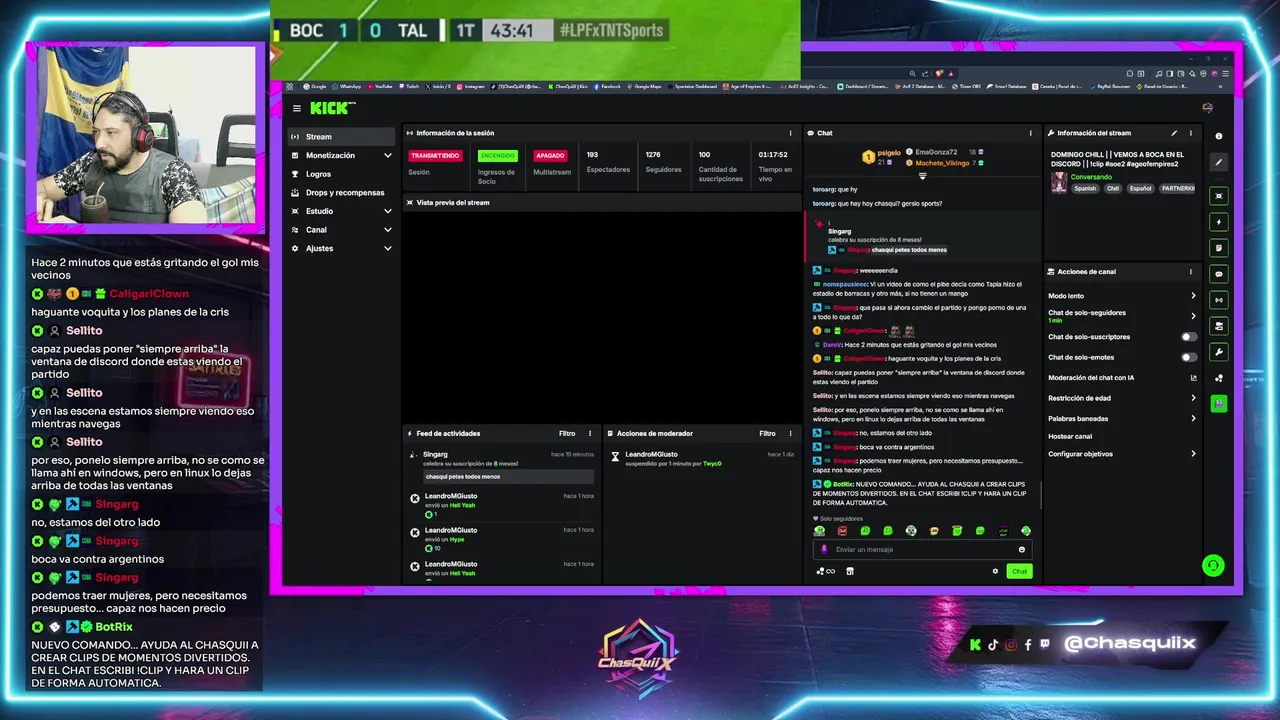Click the pencil icon in right rail
This screenshot has height=720, width=1280.
(1218, 162)
